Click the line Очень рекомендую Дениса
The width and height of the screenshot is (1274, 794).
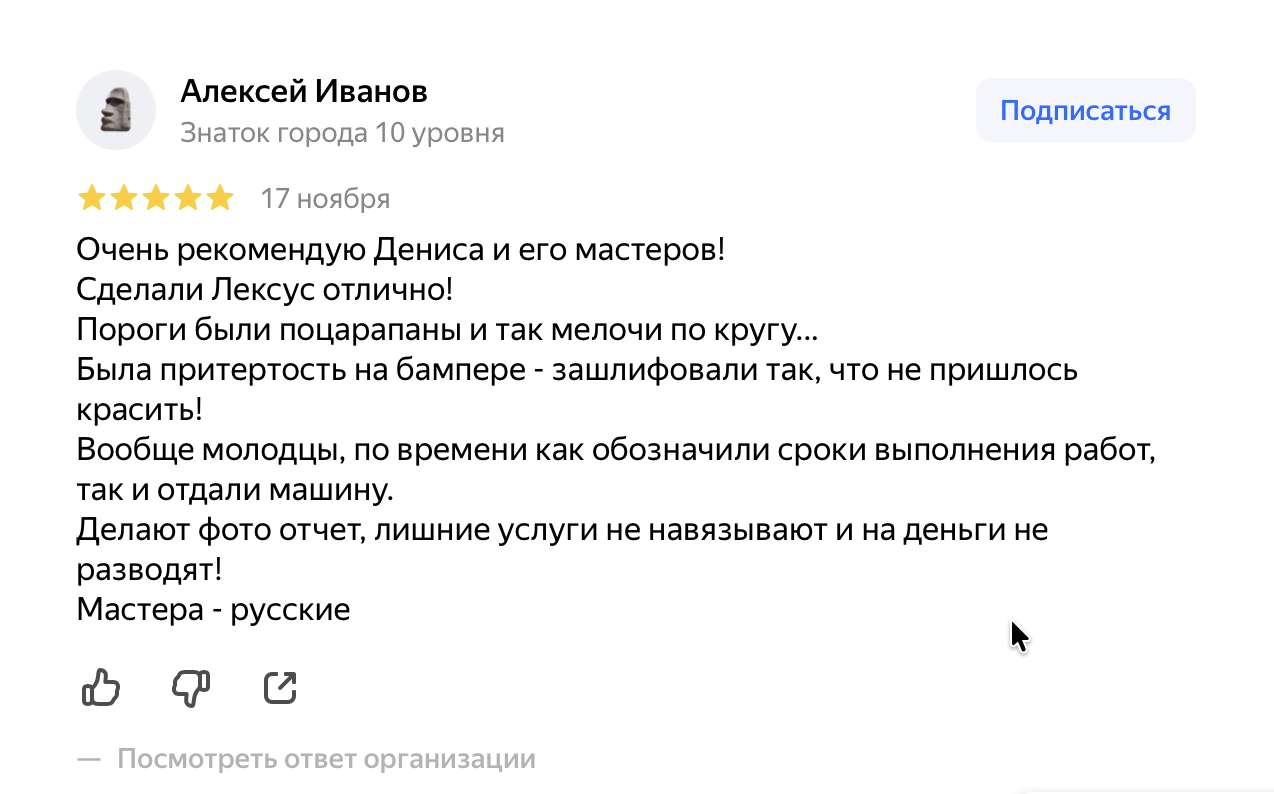point(400,249)
